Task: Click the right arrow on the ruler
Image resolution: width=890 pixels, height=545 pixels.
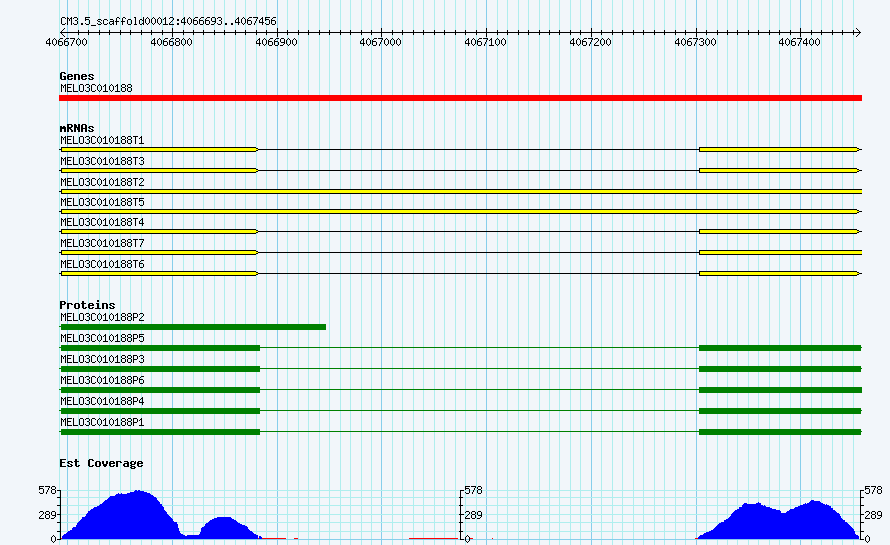Action: click(x=858, y=32)
